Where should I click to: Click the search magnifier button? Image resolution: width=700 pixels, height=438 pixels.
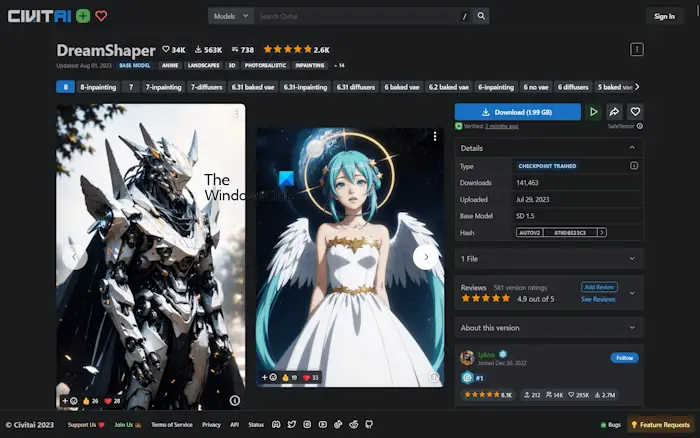pyautogui.click(x=481, y=16)
